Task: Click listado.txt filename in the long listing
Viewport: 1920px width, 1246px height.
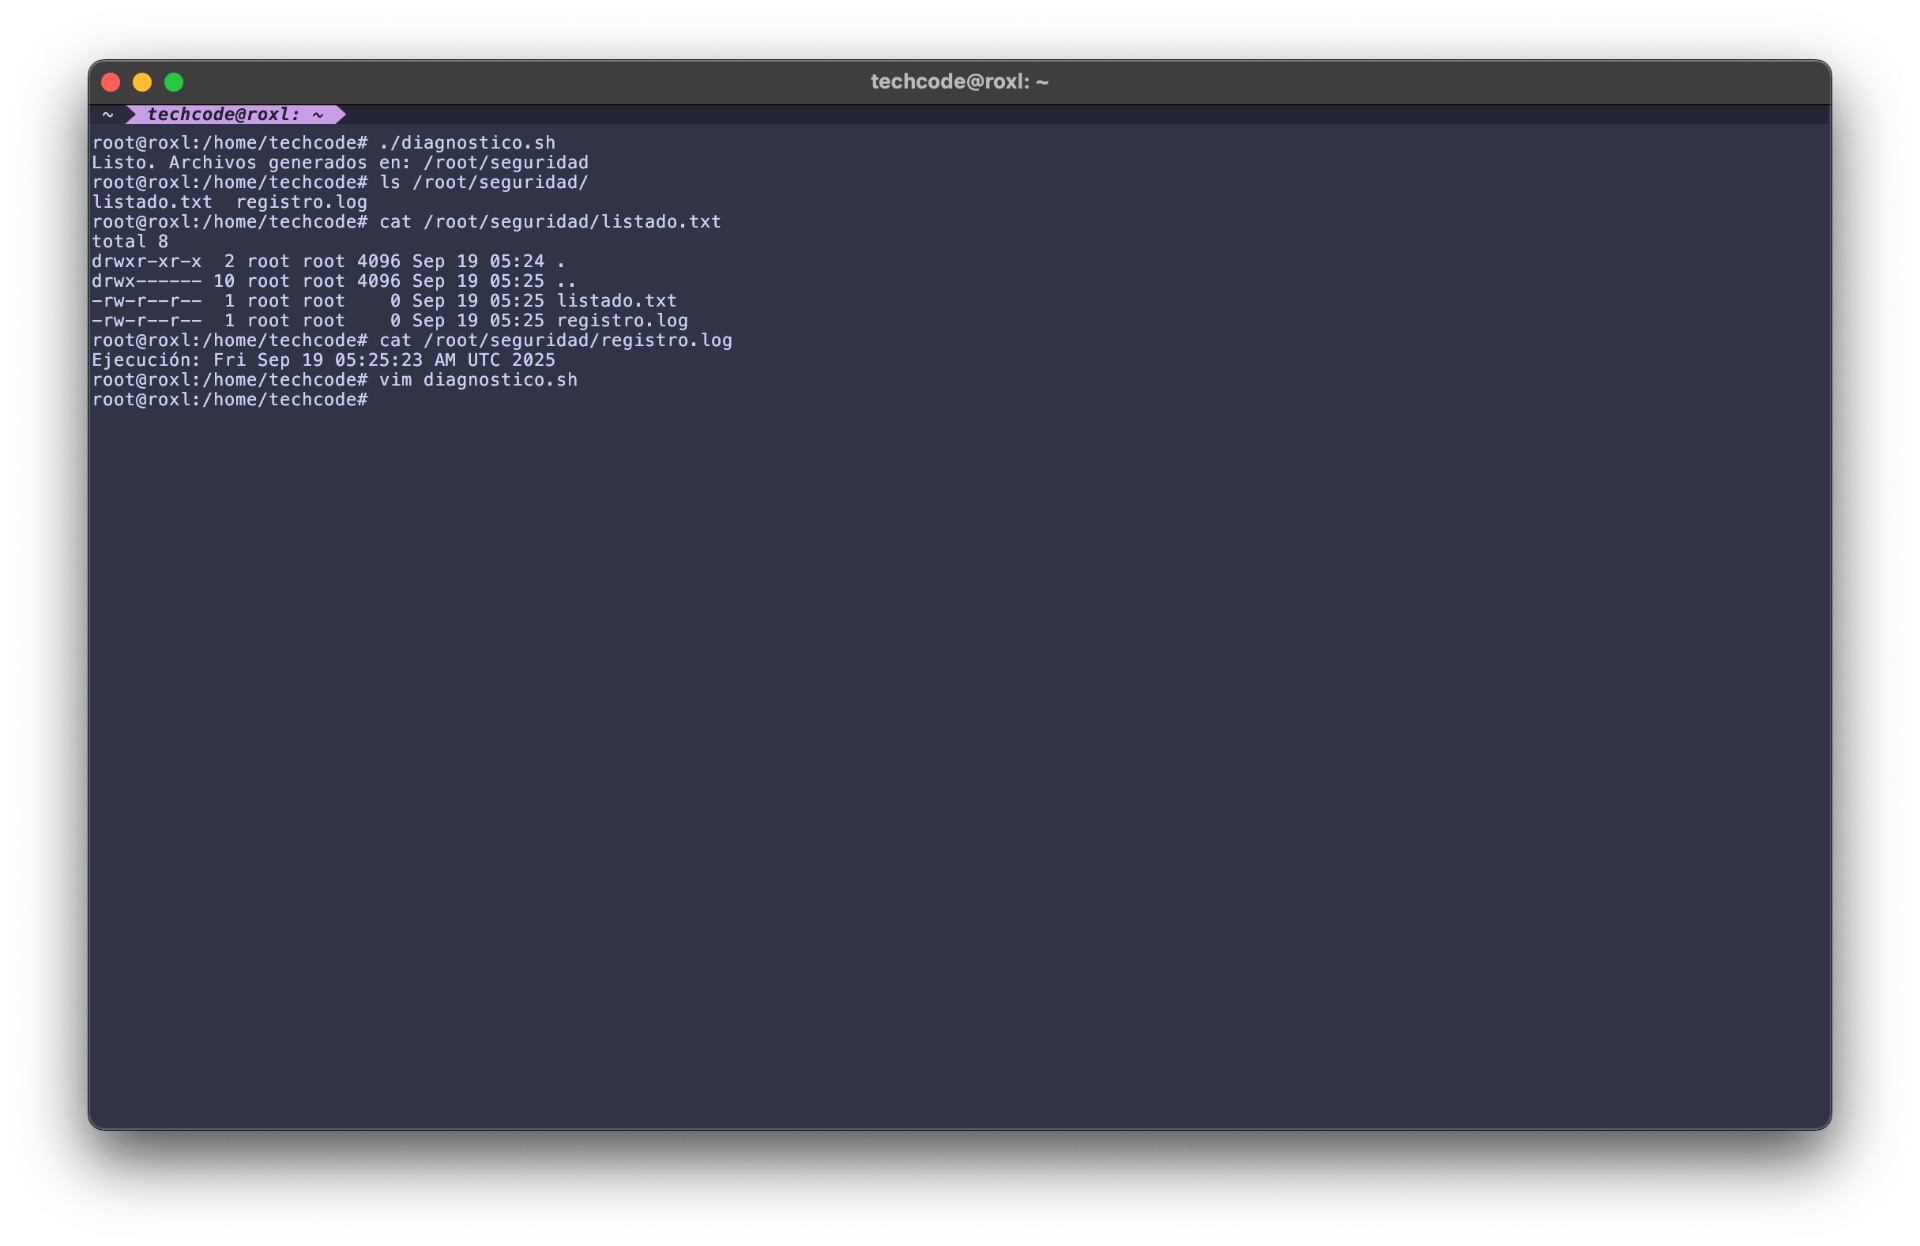Action: 616,301
